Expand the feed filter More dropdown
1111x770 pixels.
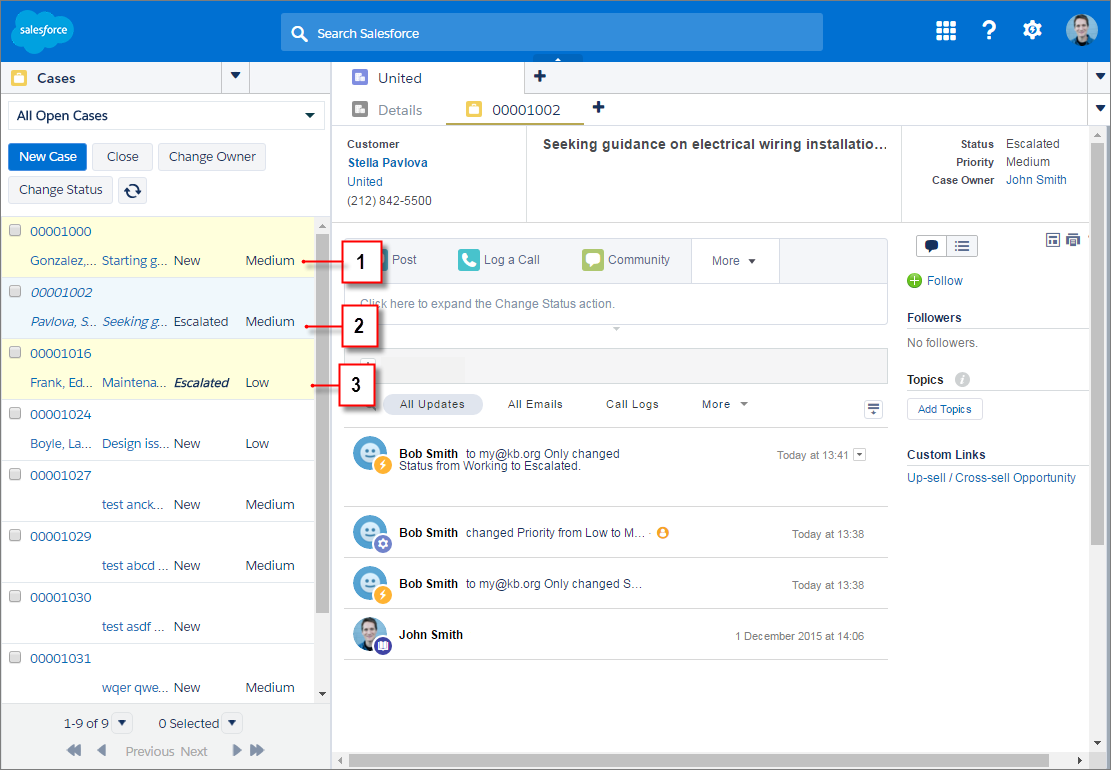click(x=724, y=404)
